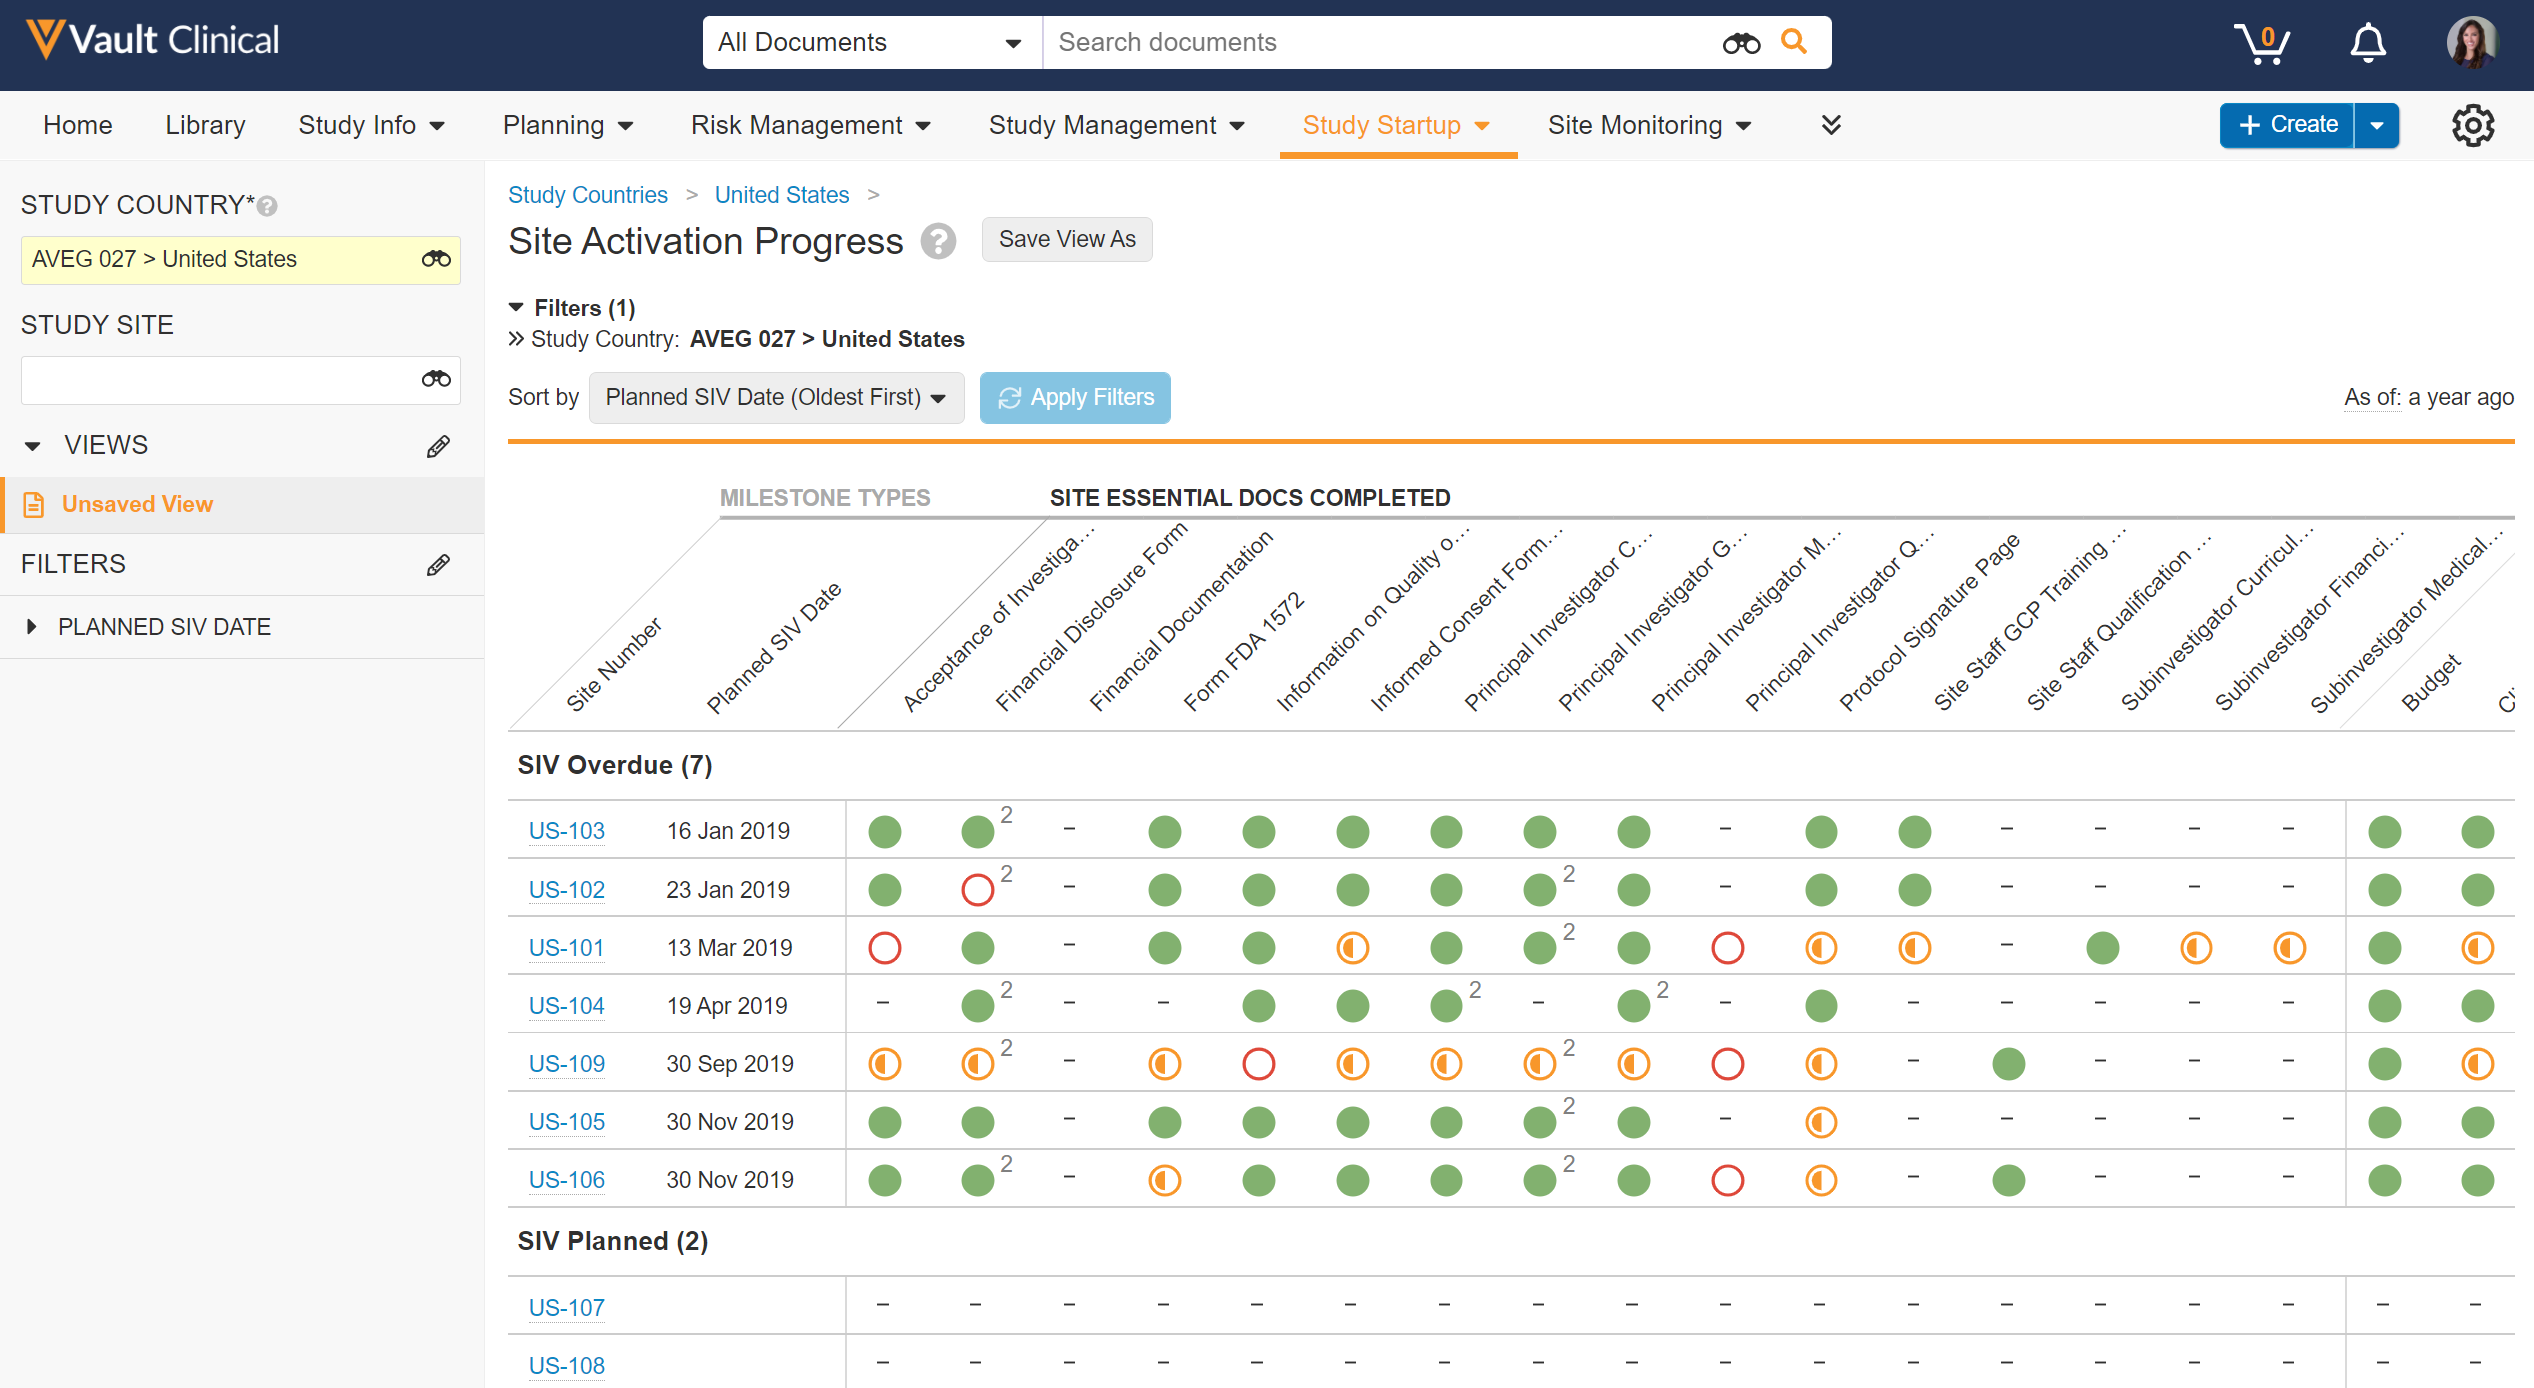The height and width of the screenshot is (1388, 2534).
Task: Click the orange search magnifier icon
Action: click(x=1794, y=42)
